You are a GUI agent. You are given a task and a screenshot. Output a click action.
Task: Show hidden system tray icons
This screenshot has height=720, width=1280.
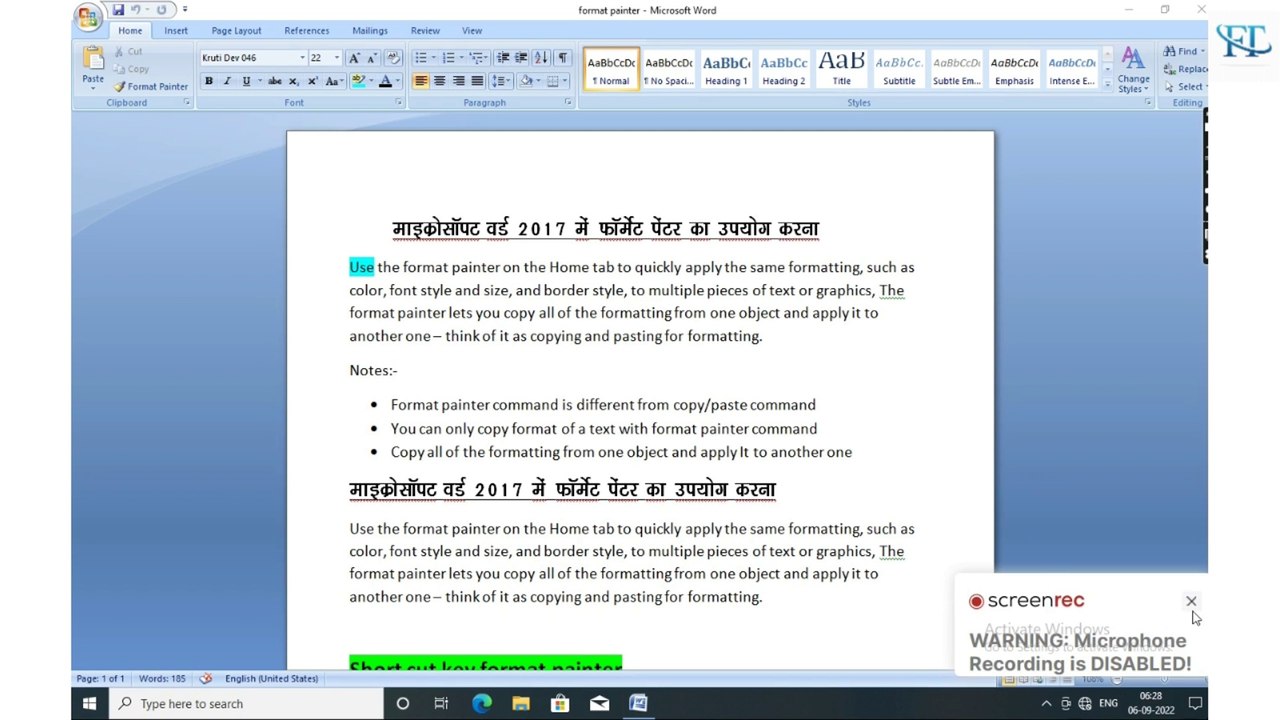pos(1046,704)
